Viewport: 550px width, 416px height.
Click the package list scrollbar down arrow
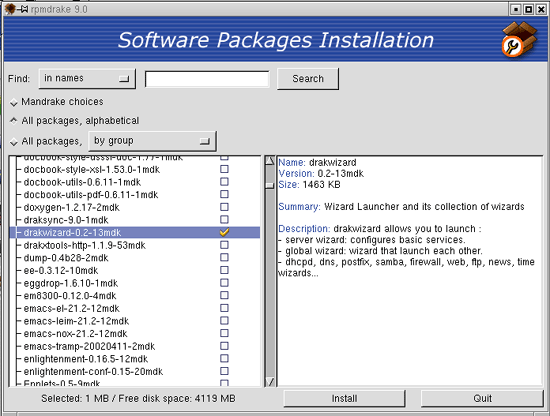click(270, 382)
